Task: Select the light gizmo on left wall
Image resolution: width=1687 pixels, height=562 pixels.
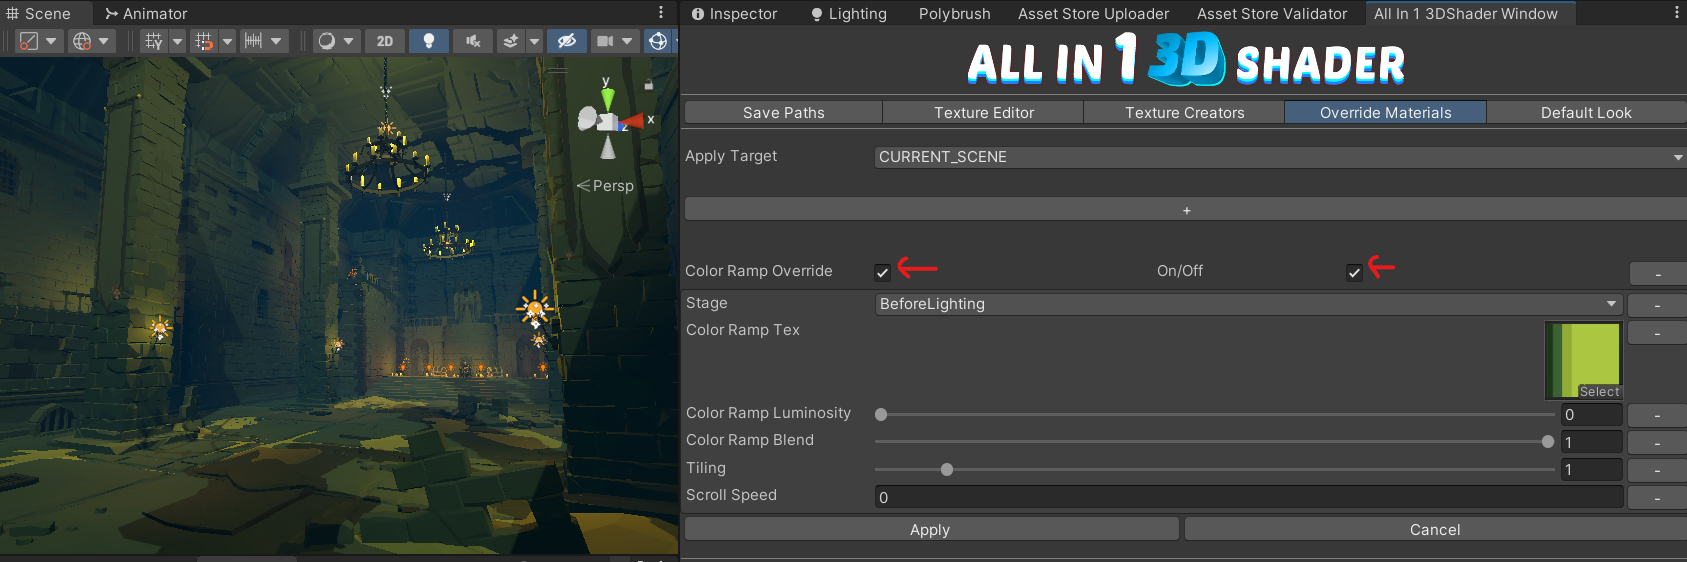Action: [160, 327]
